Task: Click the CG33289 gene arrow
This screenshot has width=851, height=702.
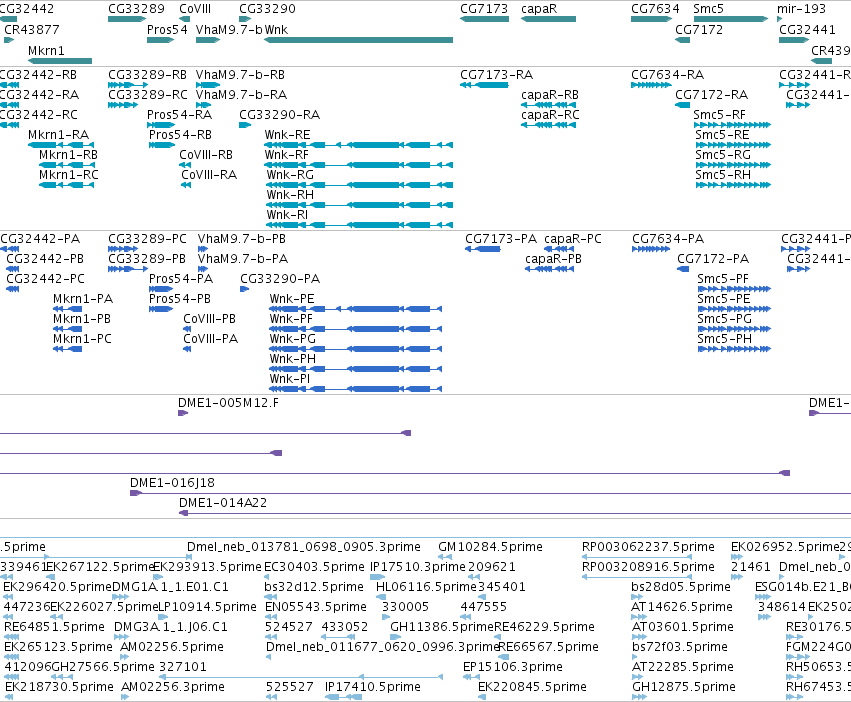Action: (x=128, y=19)
